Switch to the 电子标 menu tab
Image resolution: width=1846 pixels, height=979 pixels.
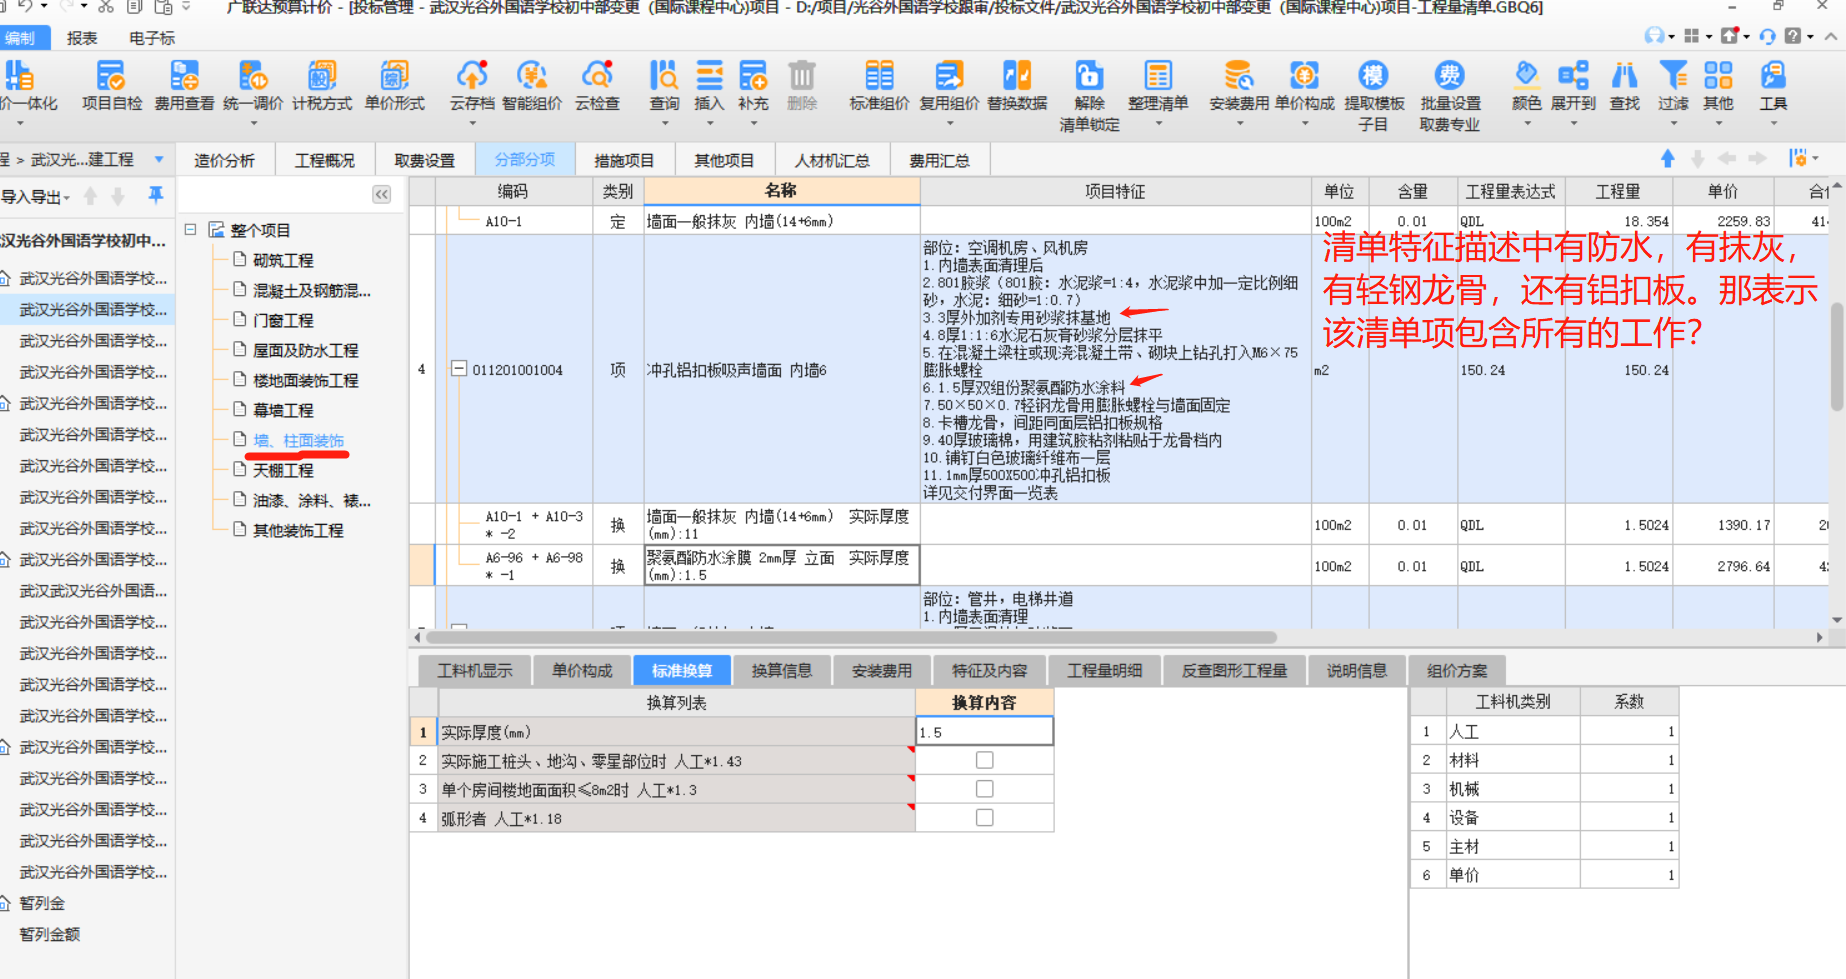click(152, 38)
